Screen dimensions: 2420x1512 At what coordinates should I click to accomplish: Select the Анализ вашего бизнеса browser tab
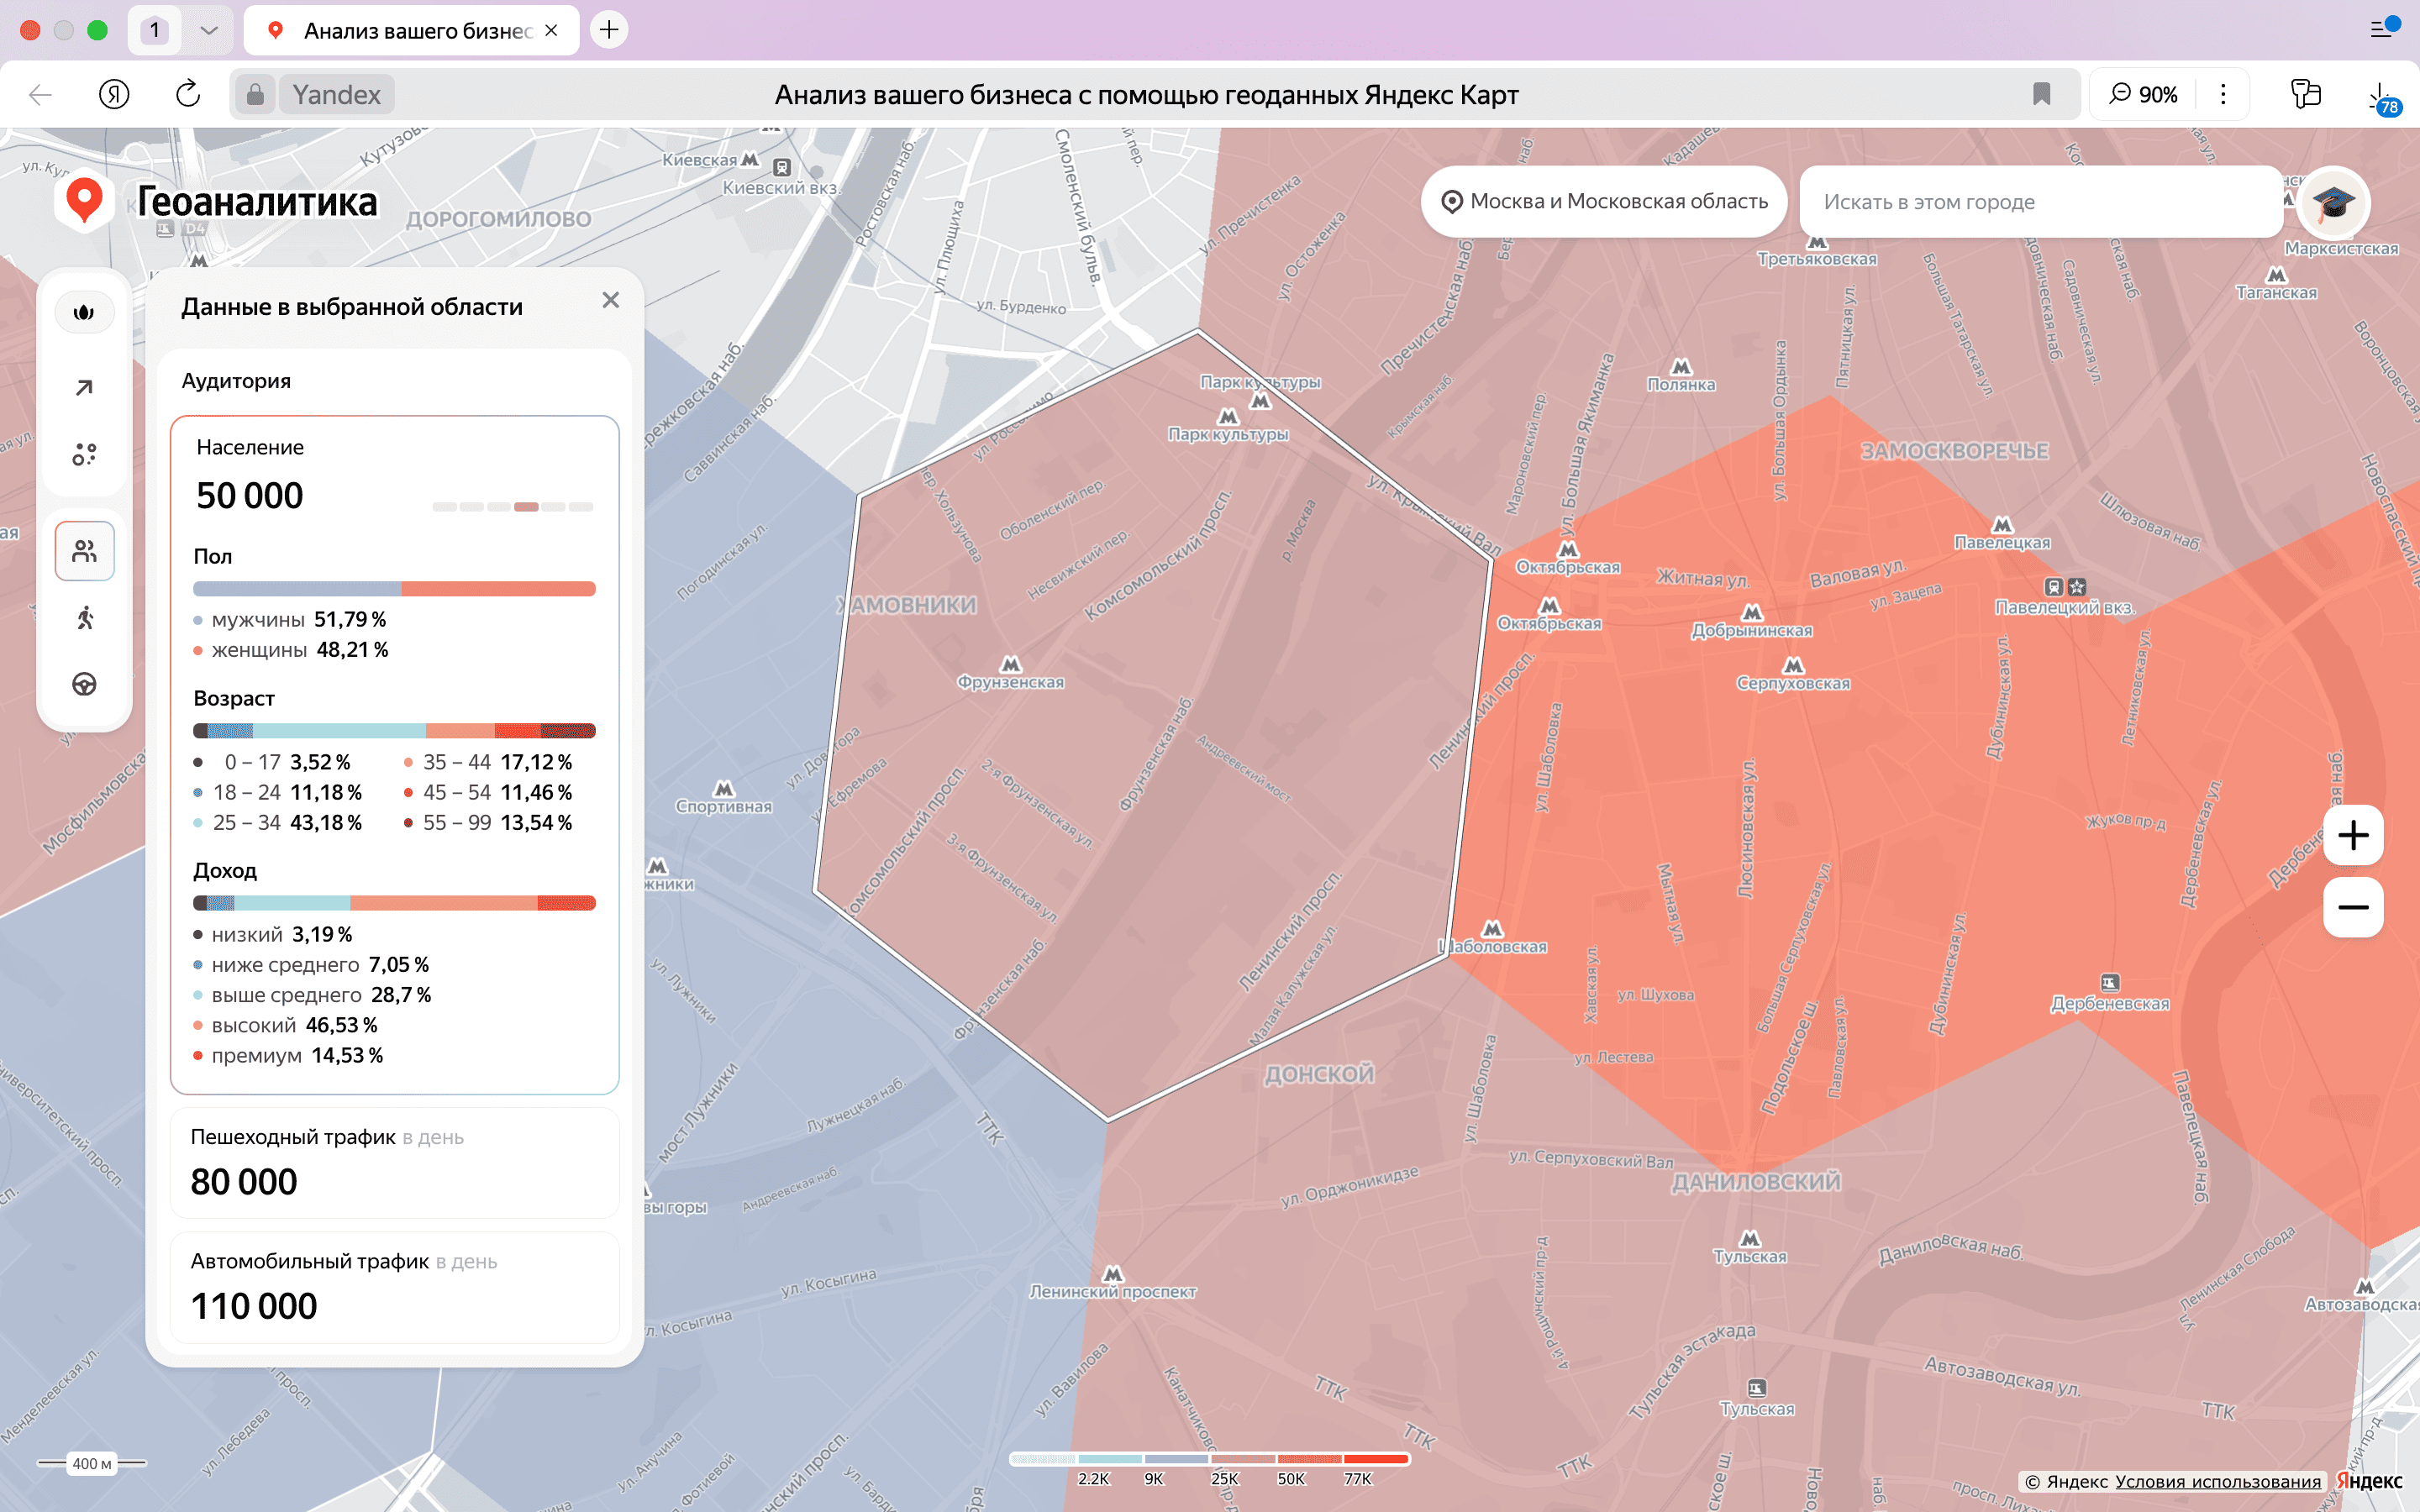click(412, 30)
